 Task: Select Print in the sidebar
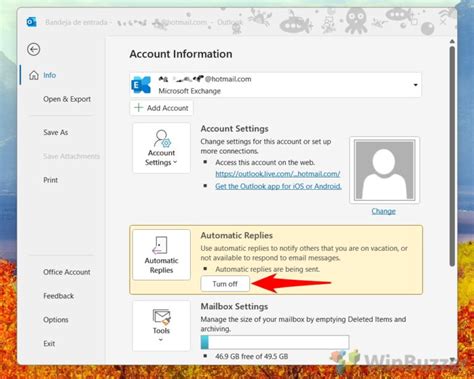51,180
